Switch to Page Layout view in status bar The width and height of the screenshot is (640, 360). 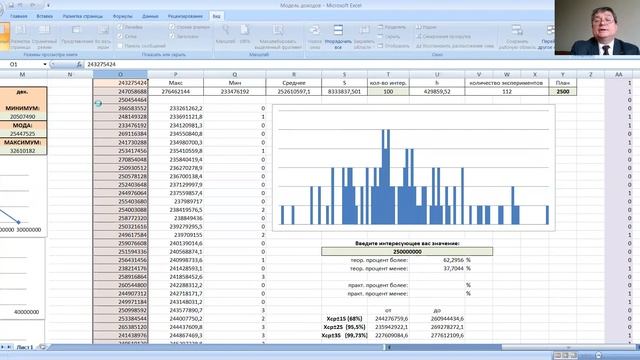click(566, 356)
